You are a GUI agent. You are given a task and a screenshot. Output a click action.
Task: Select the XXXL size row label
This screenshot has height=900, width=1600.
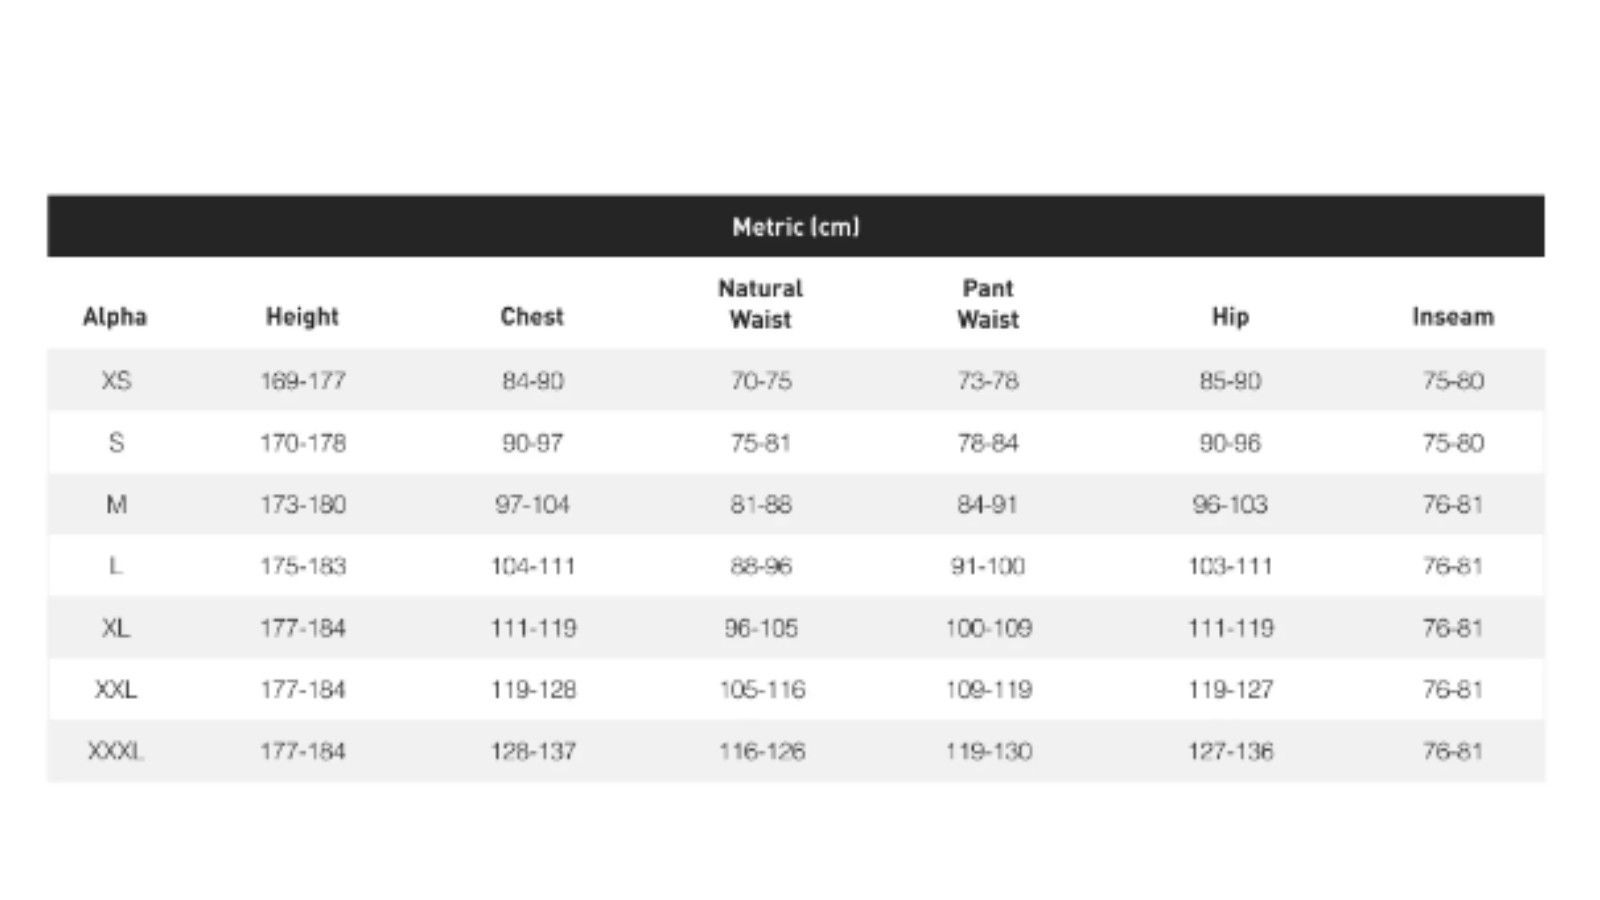[x=116, y=751]
